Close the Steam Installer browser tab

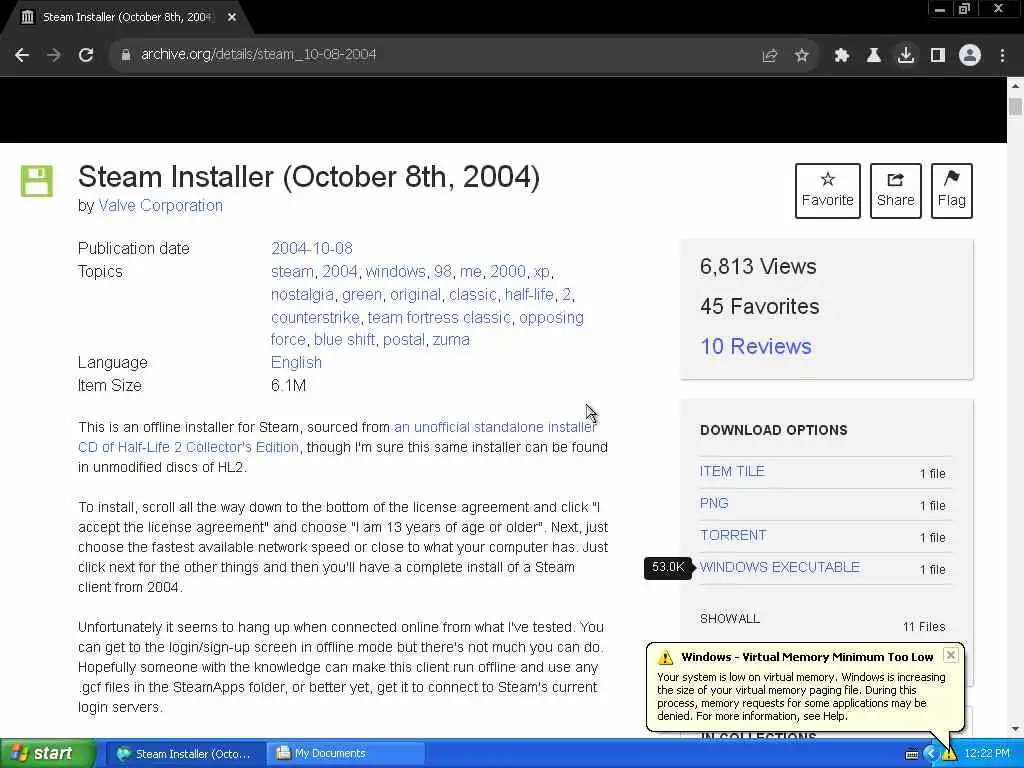pyautogui.click(x=232, y=17)
